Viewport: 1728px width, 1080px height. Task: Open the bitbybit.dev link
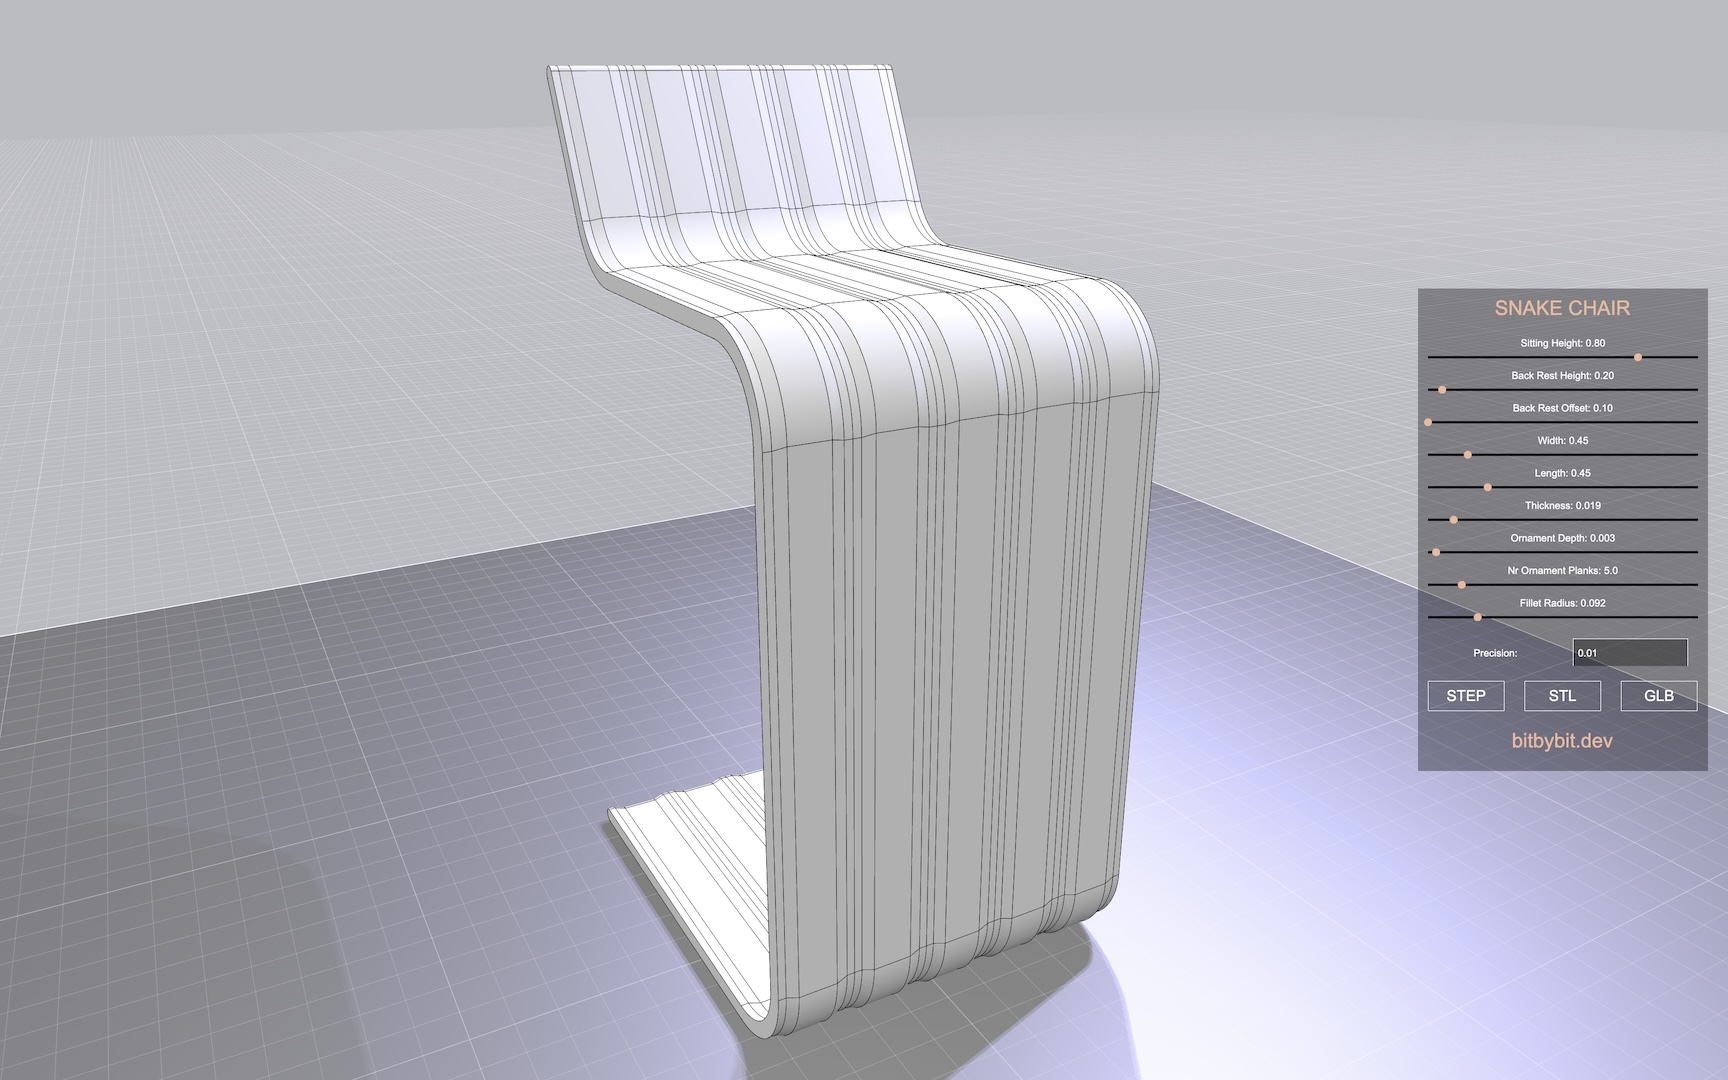1562,741
